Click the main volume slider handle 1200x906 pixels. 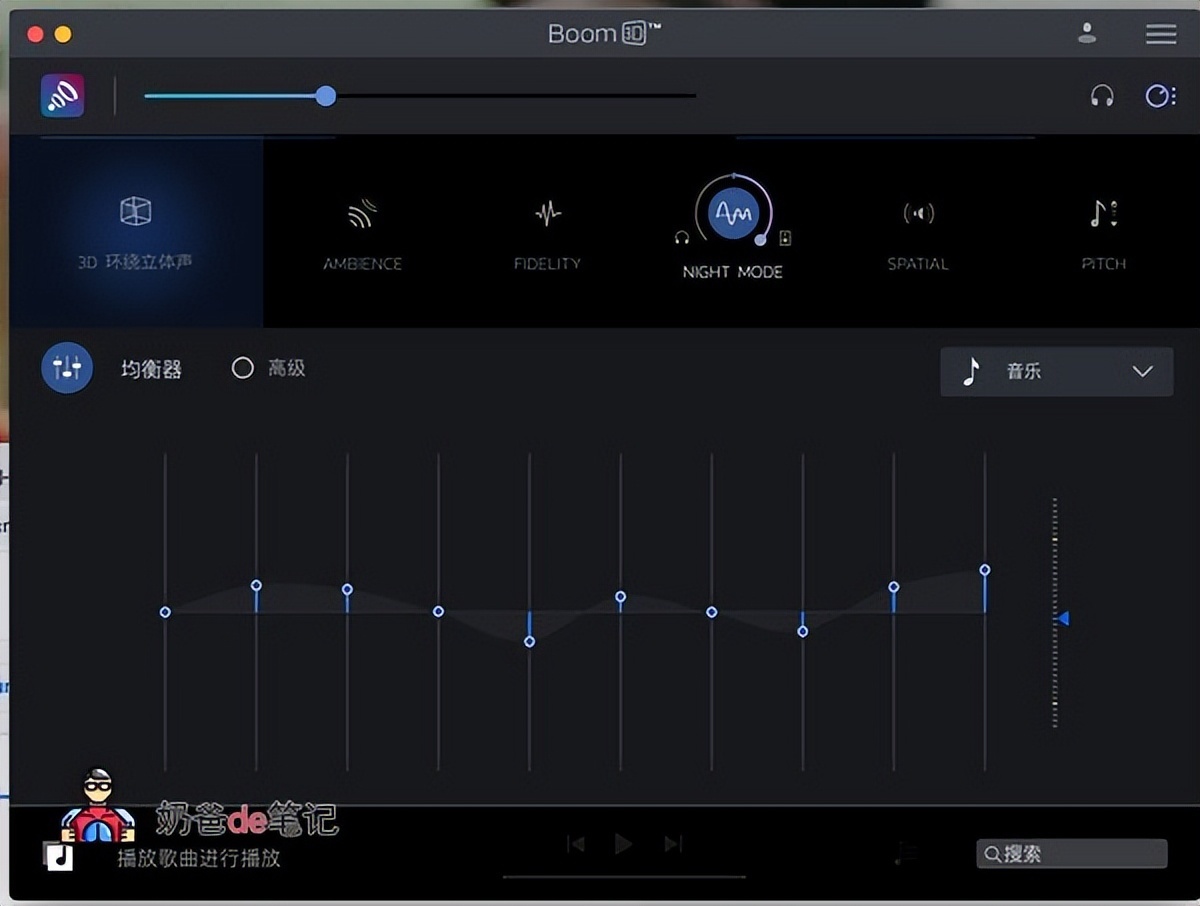pyautogui.click(x=325, y=96)
